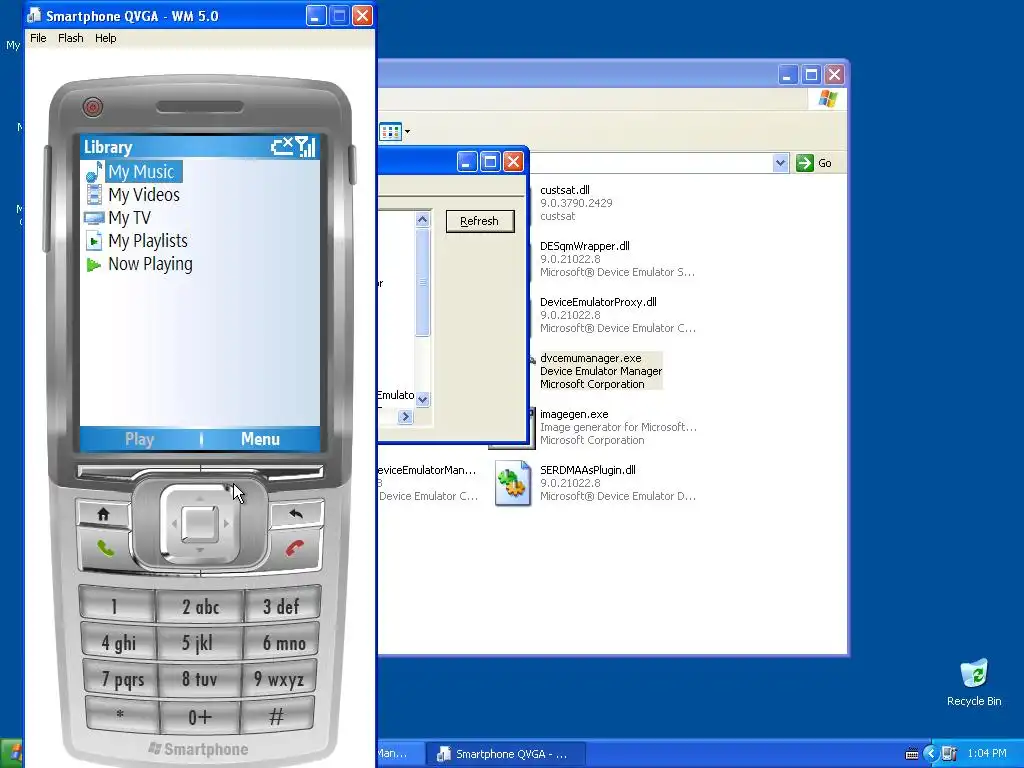
Task: Click the hash key on keypad
Action: (278, 715)
